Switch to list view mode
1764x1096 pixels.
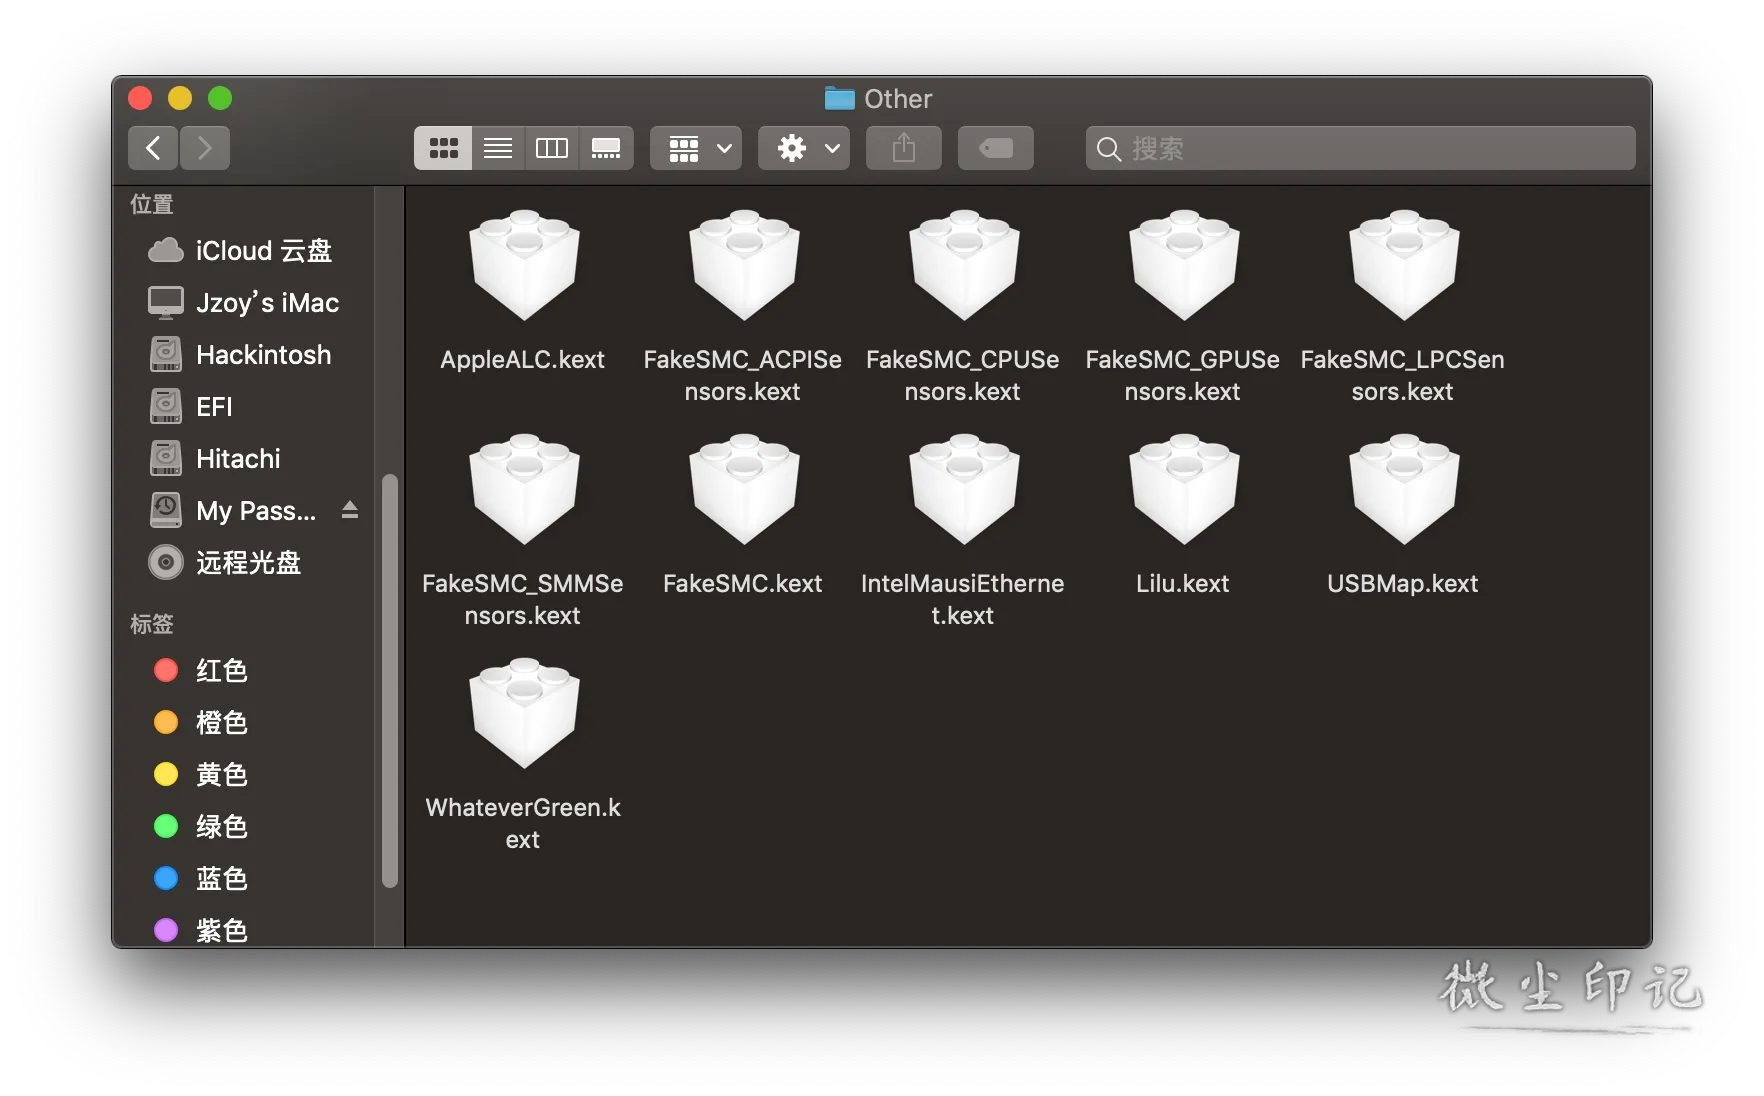(498, 149)
